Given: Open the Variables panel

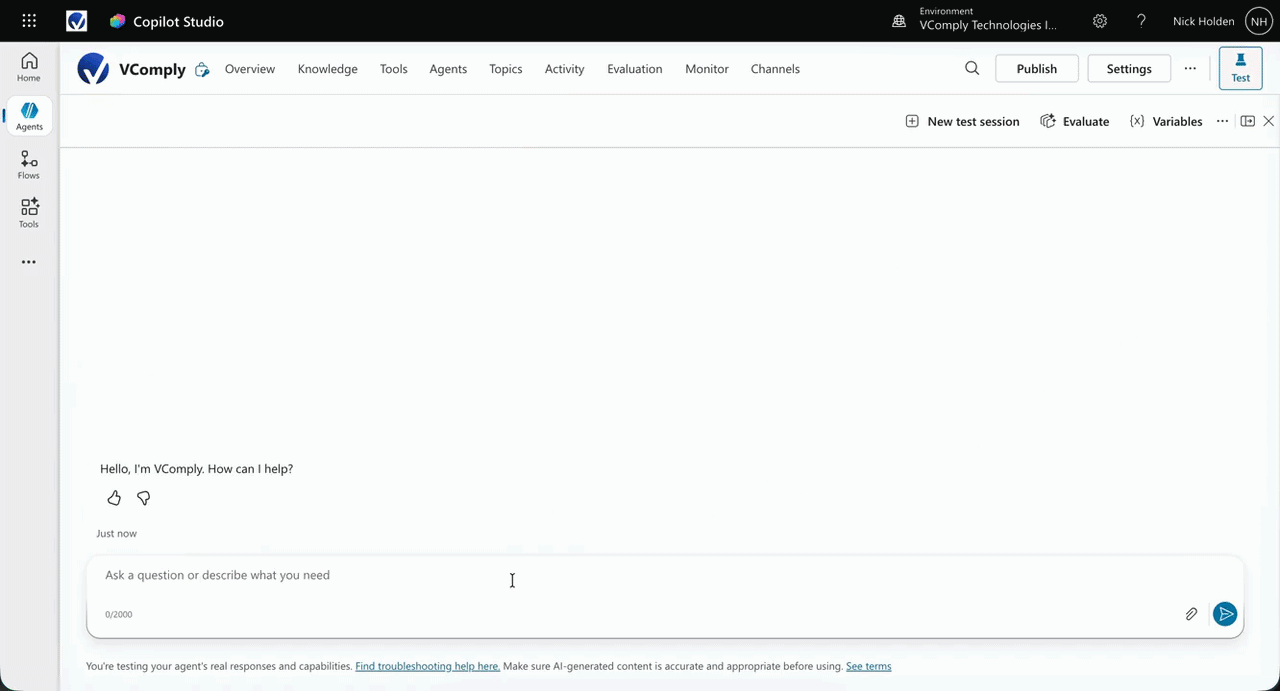Looking at the screenshot, I should coord(1166,121).
